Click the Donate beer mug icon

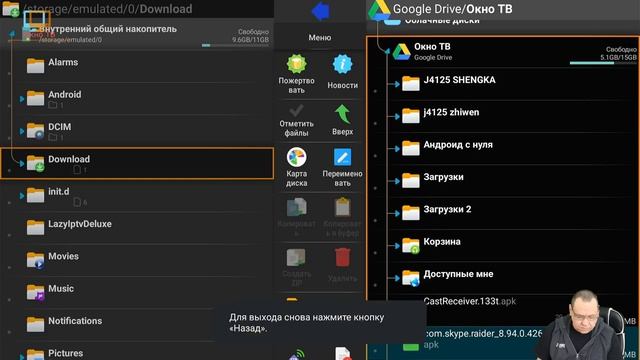[x=297, y=64]
